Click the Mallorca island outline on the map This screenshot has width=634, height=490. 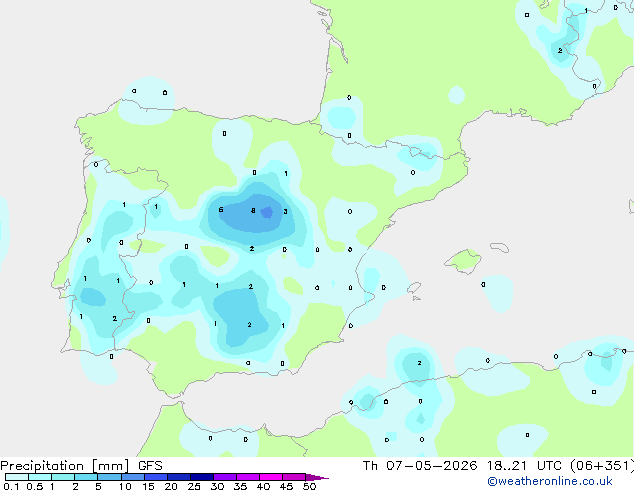[x=463, y=261]
